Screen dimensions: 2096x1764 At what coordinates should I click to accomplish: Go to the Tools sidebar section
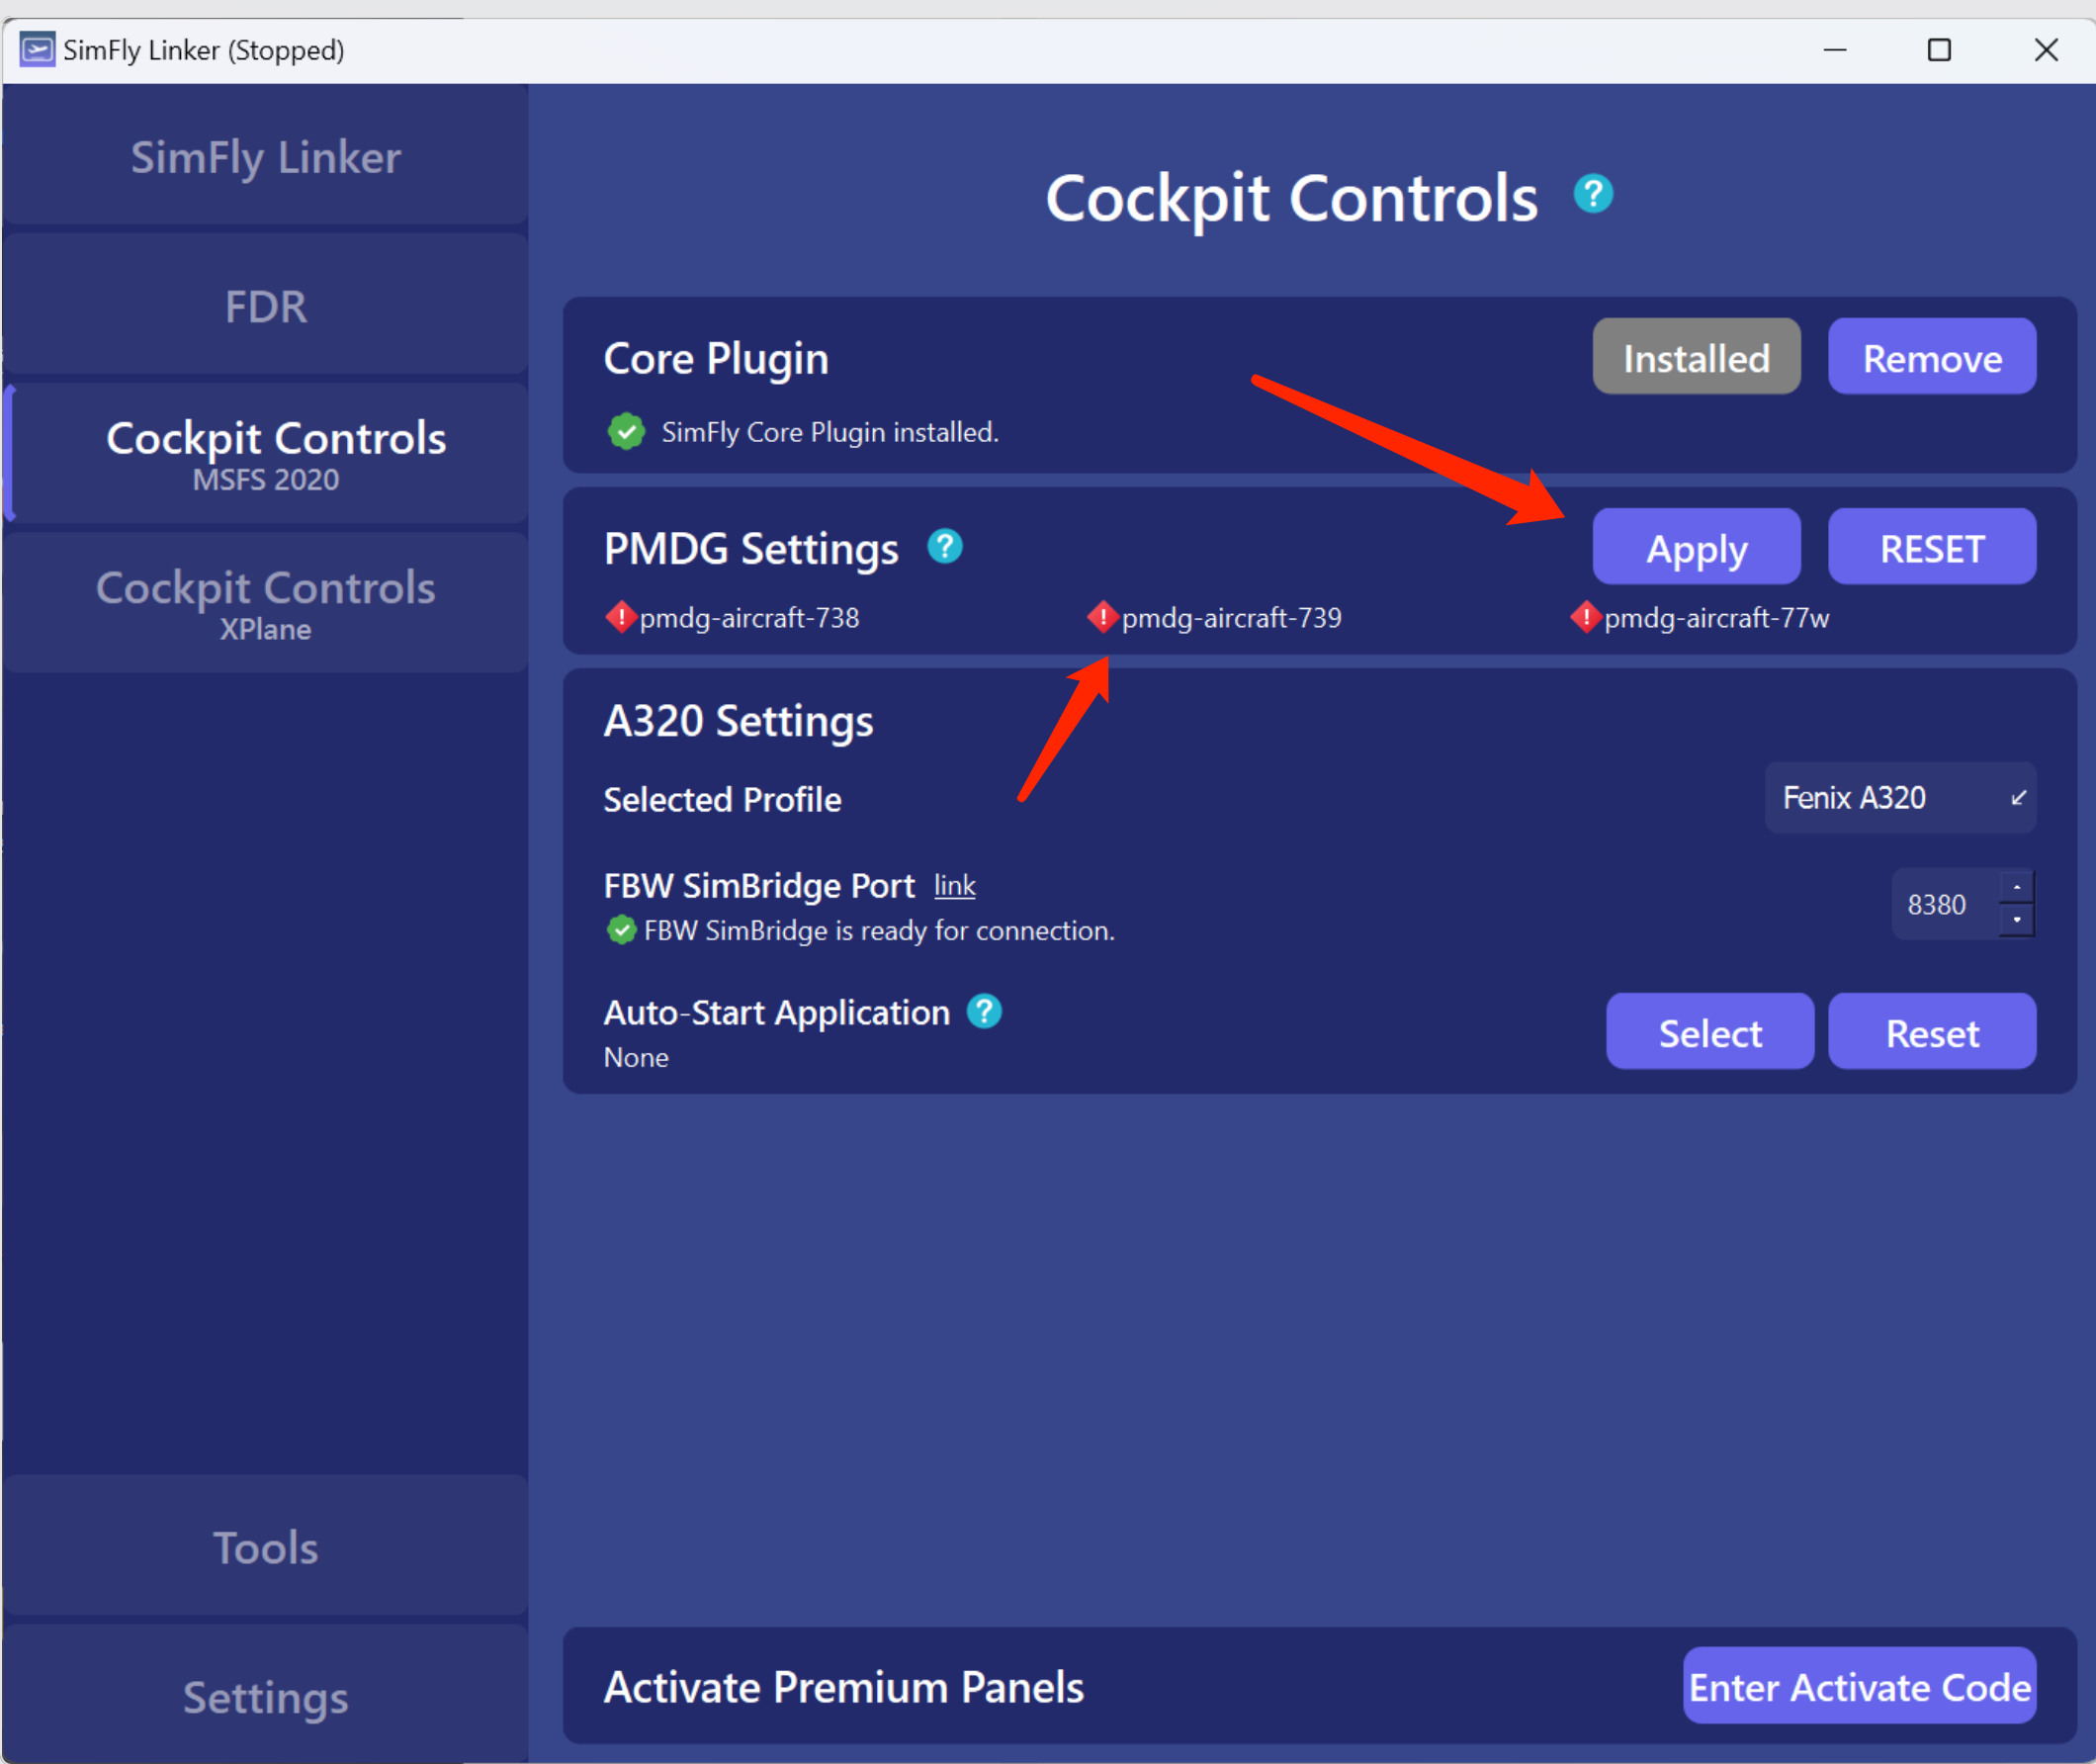pos(265,1547)
